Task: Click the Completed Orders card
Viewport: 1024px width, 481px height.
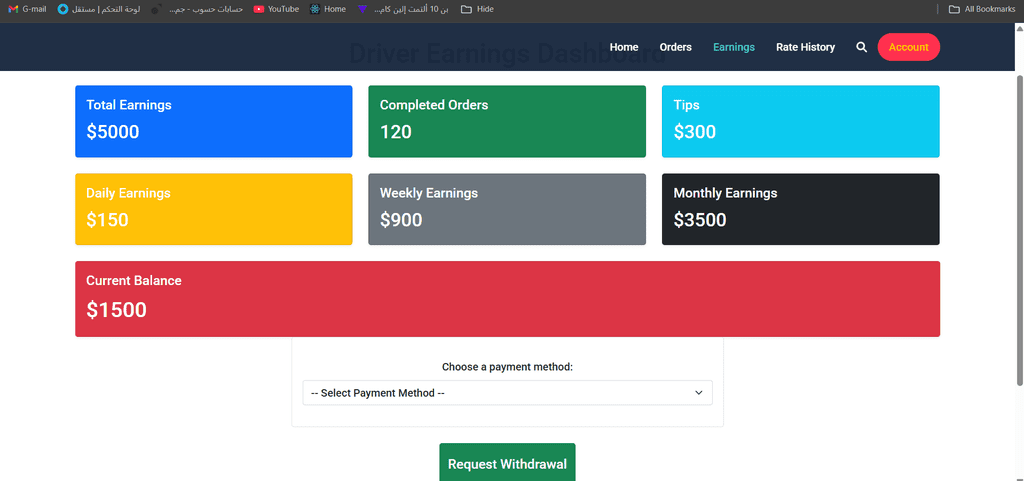Action: tap(507, 121)
